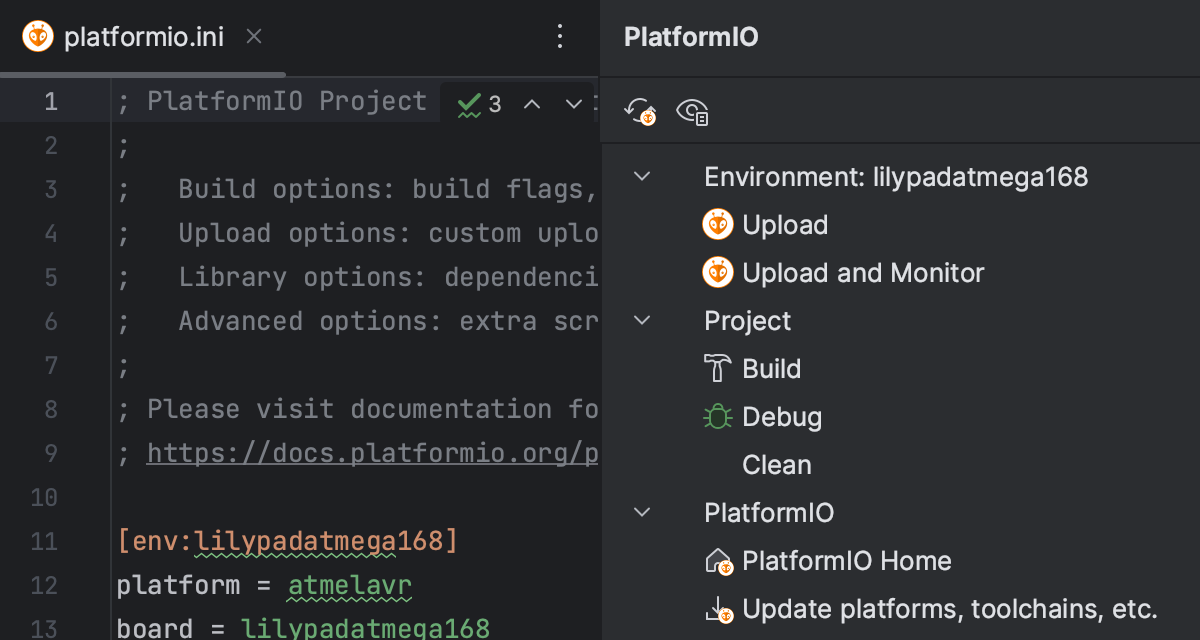Collapse the Project tree node

(x=642, y=321)
